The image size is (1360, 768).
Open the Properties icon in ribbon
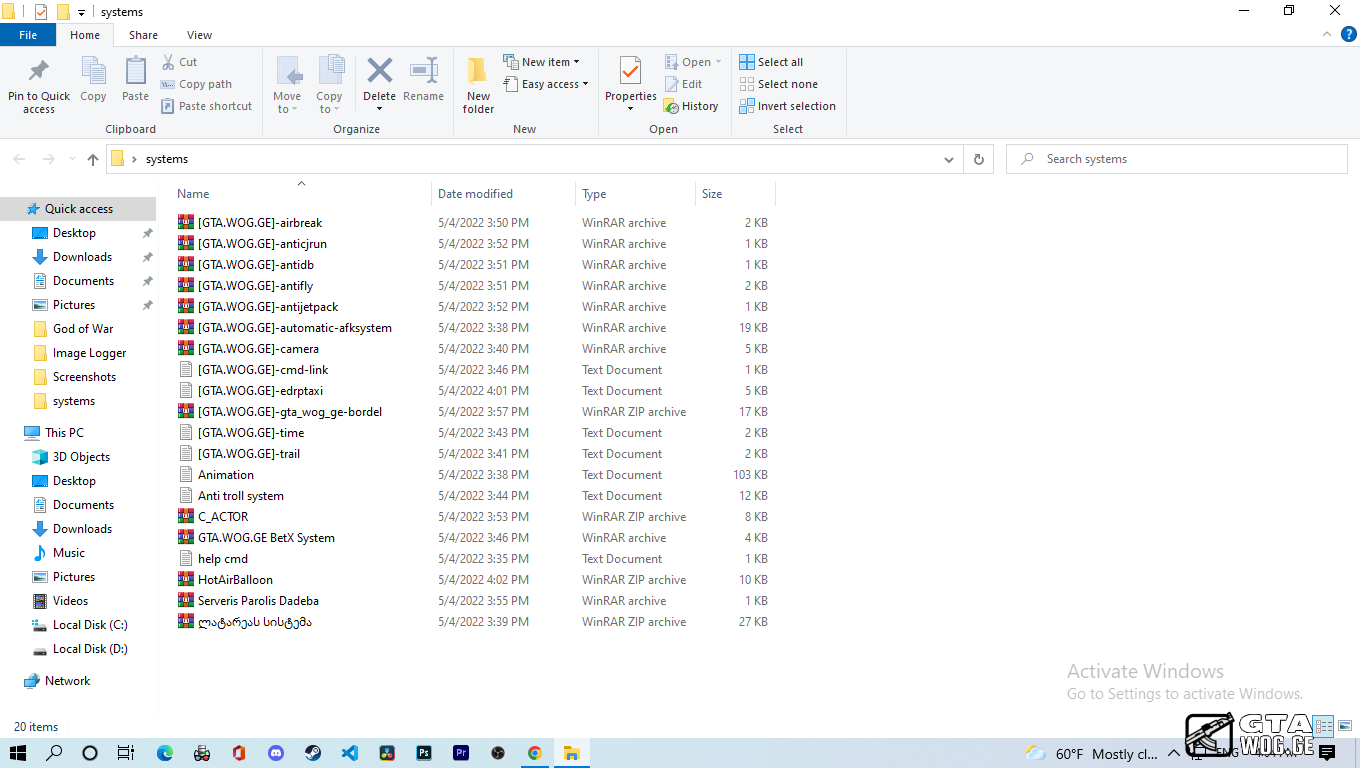click(630, 72)
